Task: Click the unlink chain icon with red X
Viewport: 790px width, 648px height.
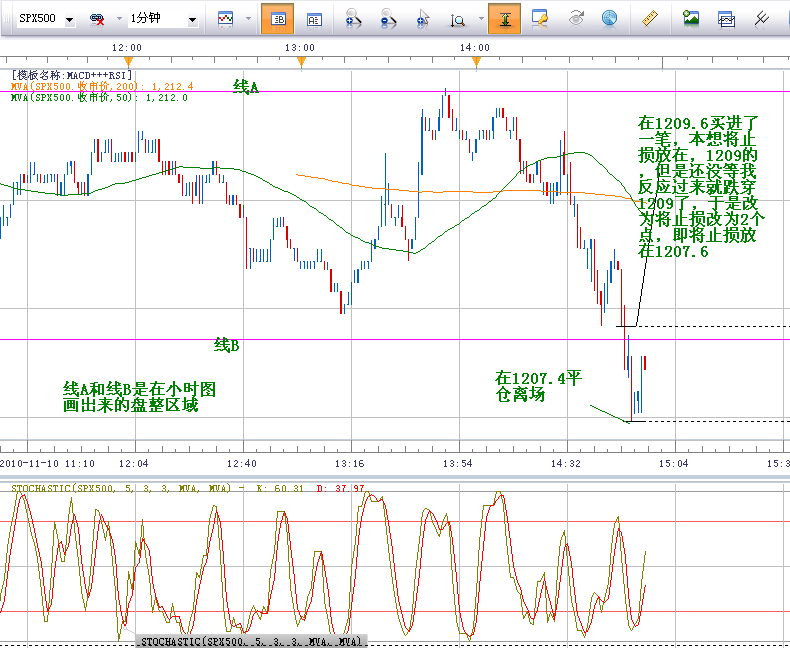Action: [x=98, y=19]
